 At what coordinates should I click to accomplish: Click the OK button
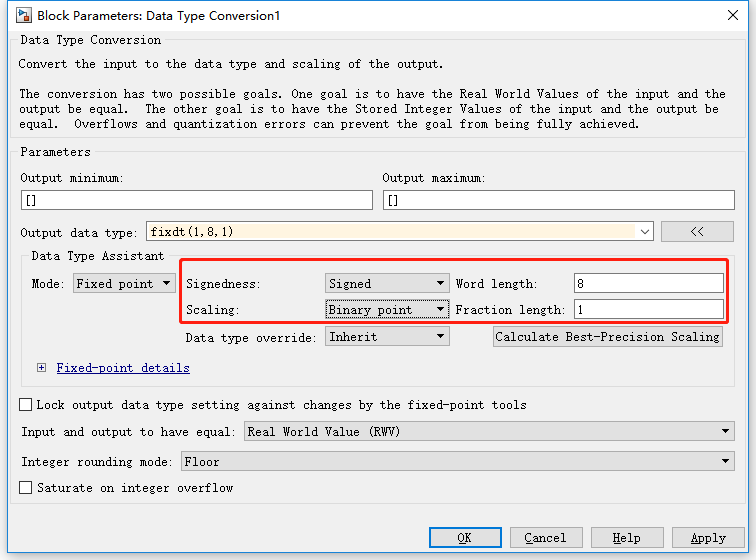click(x=465, y=537)
